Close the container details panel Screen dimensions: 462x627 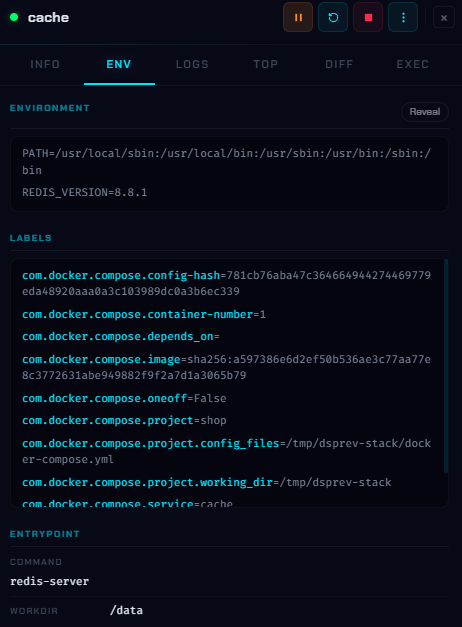click(444, 18)
